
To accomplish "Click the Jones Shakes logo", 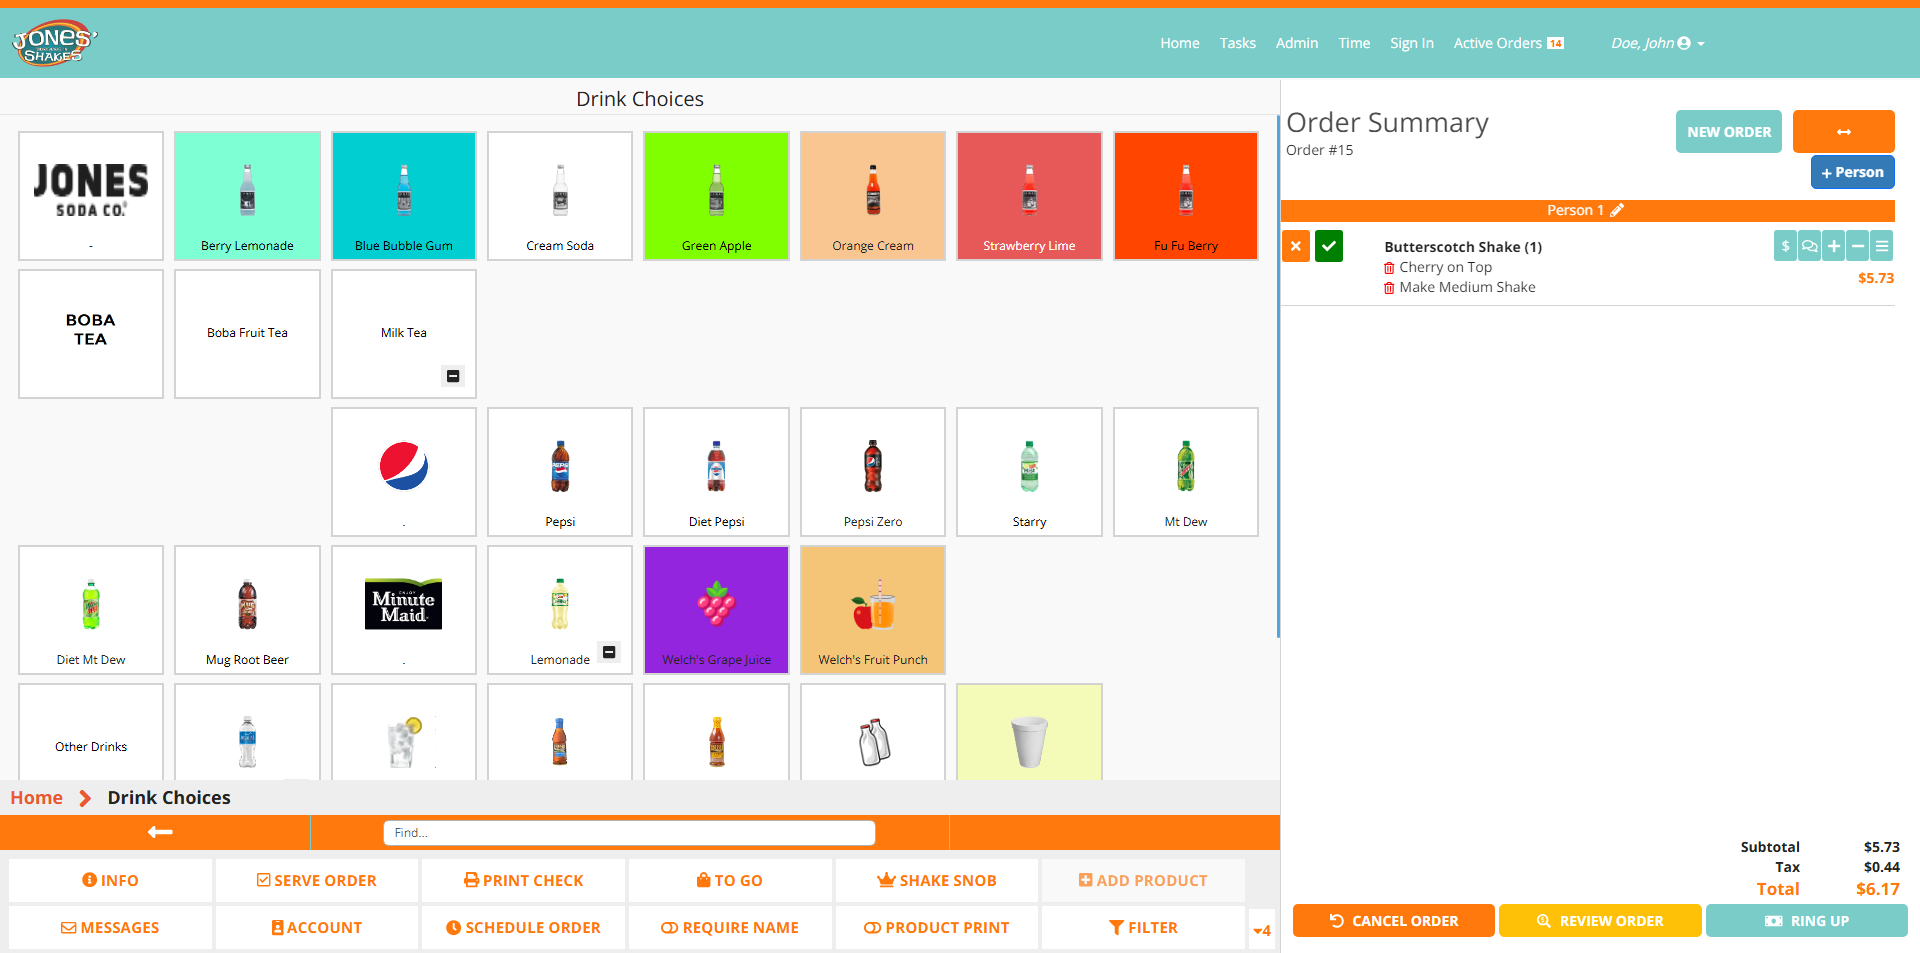I will (x=54, y=43).
